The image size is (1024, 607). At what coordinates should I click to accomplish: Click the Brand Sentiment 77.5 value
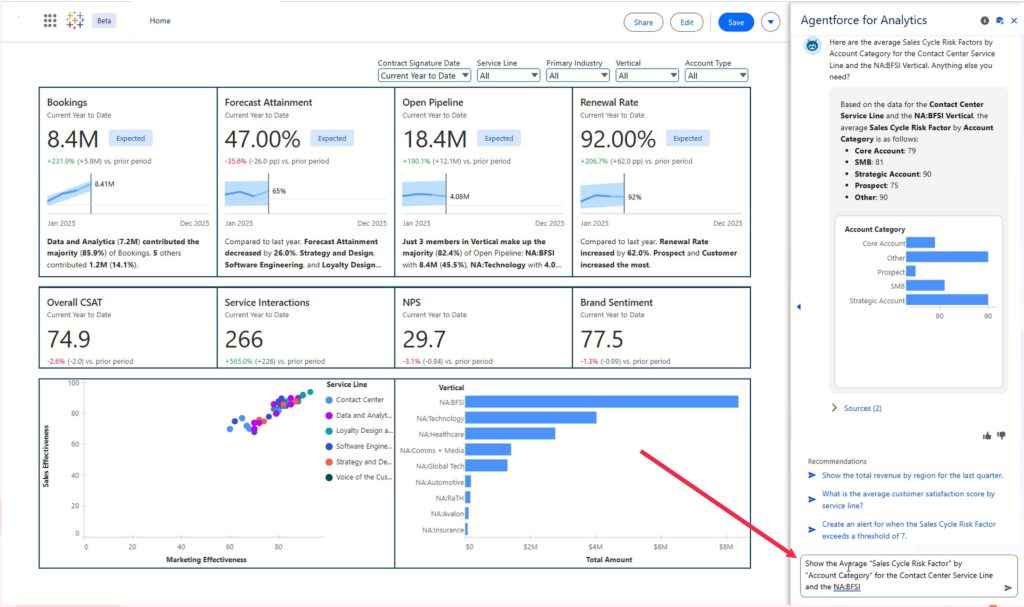(x=601, y=340)
